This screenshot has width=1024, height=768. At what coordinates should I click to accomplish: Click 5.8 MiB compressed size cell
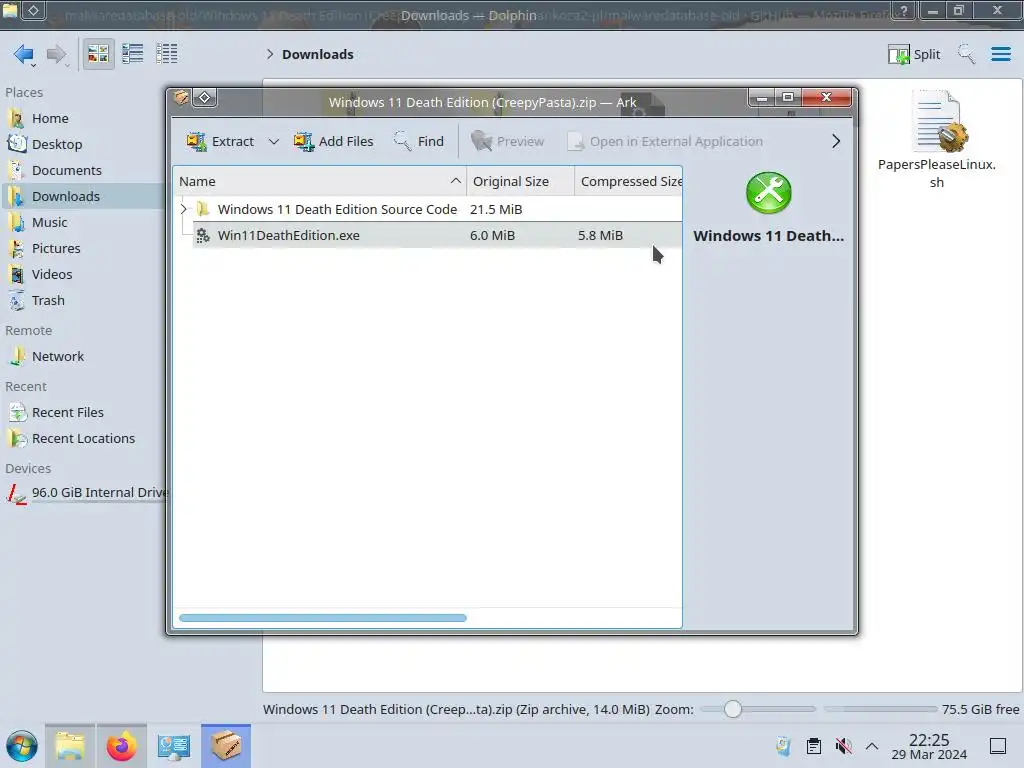coord(600,236)
